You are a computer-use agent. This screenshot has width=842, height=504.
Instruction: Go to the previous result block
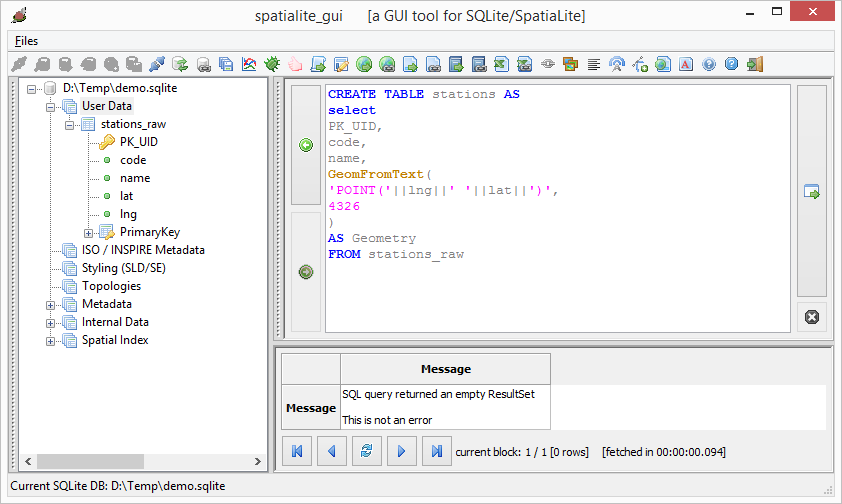(x=332, y=451)
